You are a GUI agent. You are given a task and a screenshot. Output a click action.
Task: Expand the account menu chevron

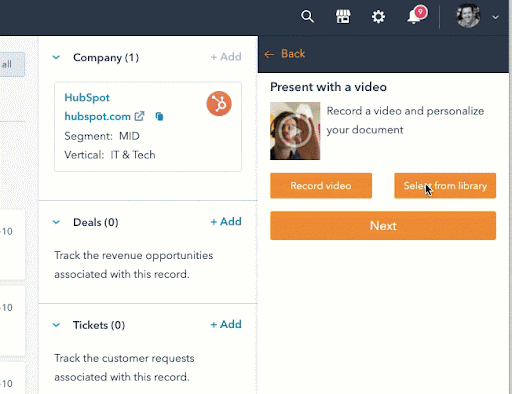coord(496,17)
